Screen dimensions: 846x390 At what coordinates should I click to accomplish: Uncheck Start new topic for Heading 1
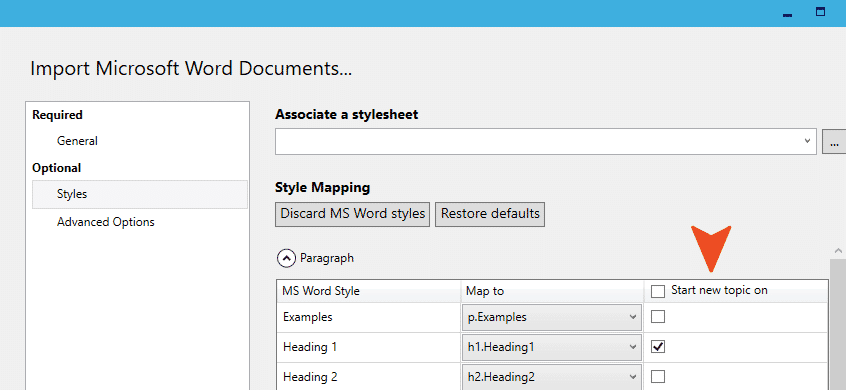(x=658, y=347)
